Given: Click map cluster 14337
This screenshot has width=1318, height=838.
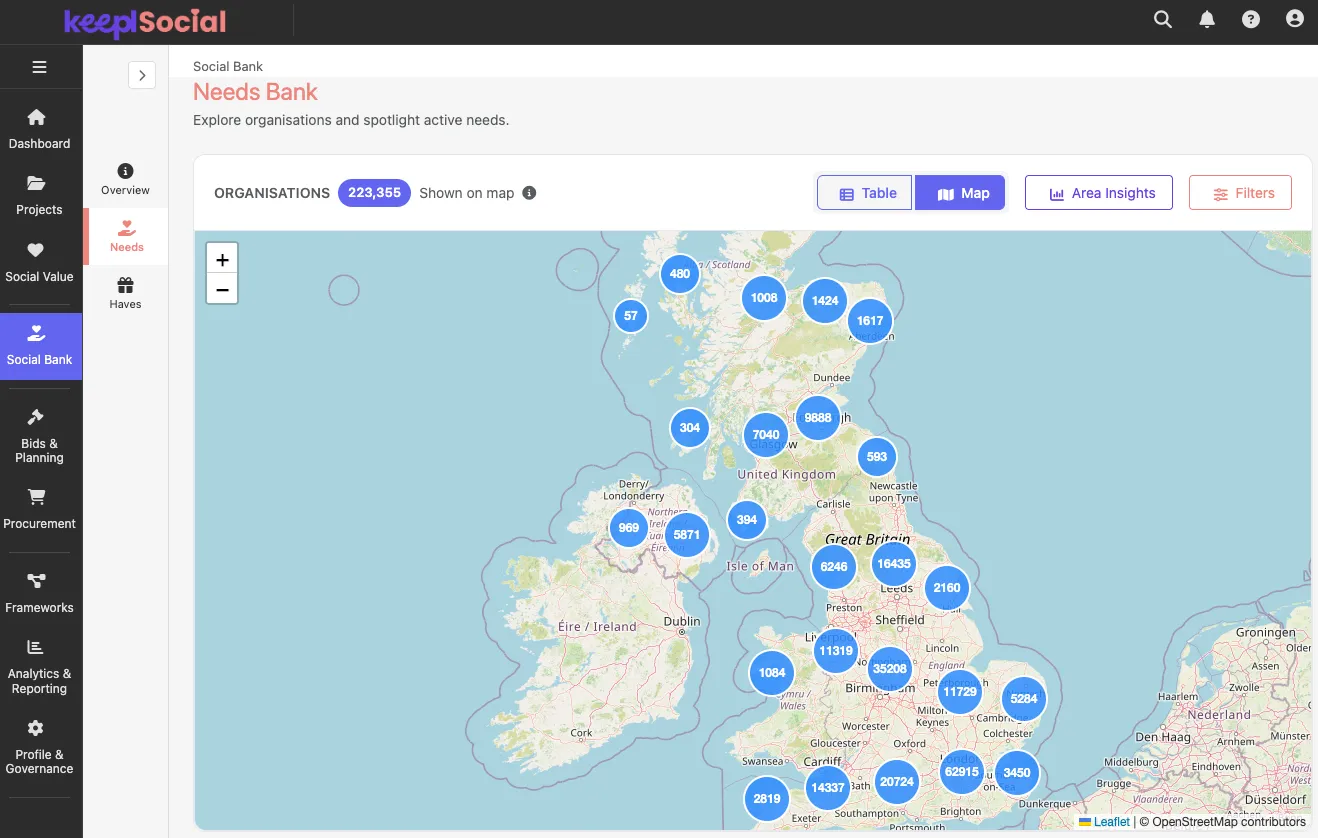Looking at the screenshot, I should 828,788.
